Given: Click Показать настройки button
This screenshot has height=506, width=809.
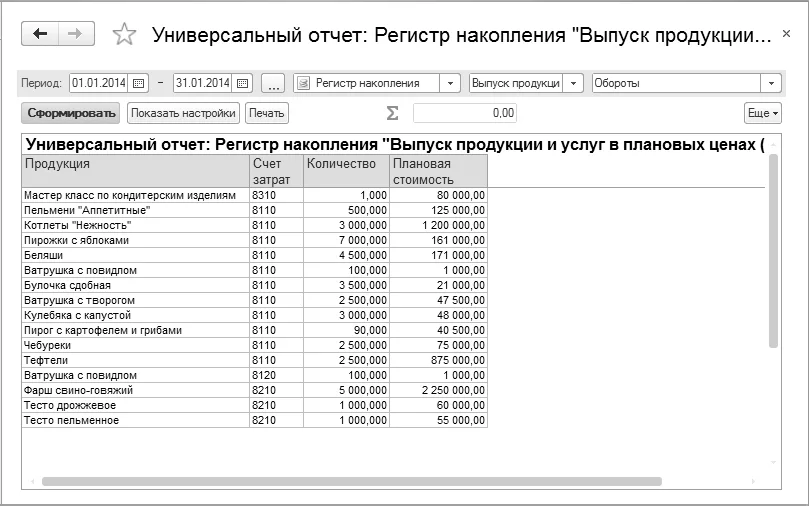Looking at the screenshot, I should [x=183, y=113].
